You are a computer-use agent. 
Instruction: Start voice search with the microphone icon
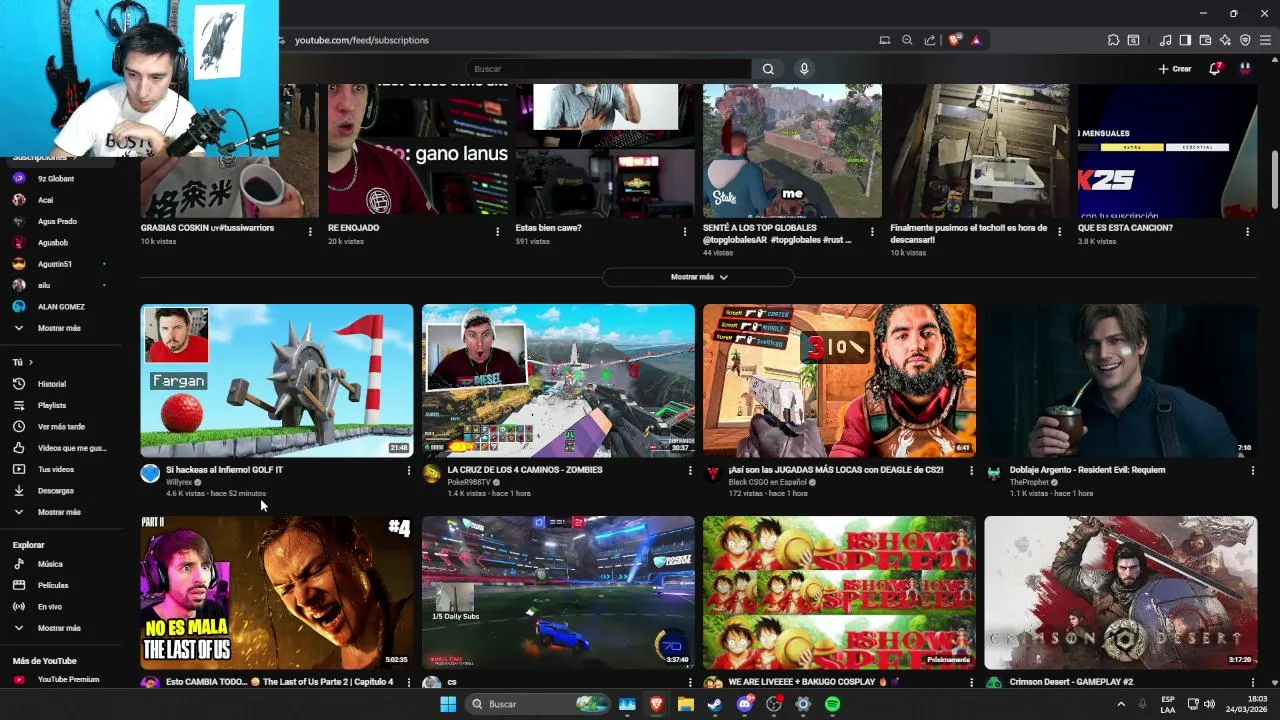[803, 69]
